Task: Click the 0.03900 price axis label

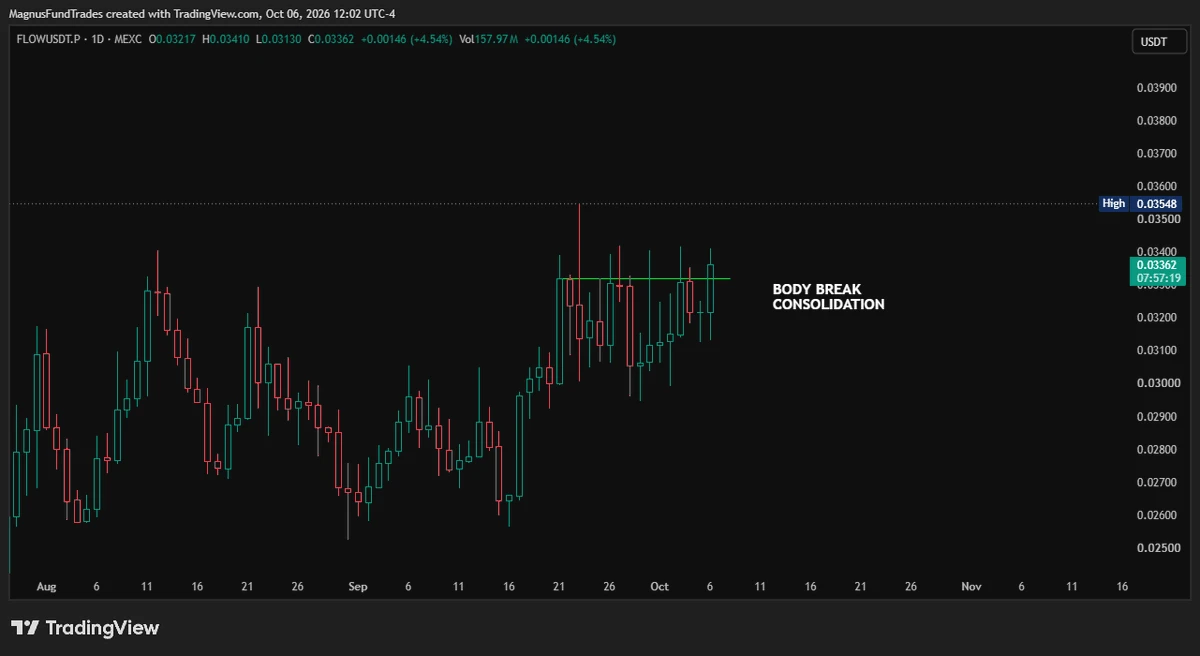Action: (1155, 88)
